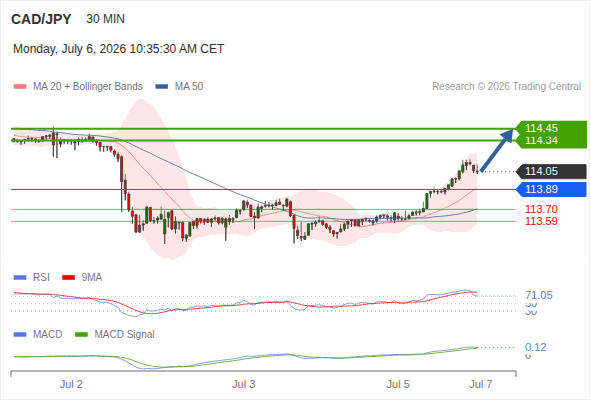Click the Jul 3 axis date label
This screenshot has height=400, width=590.
point(243,385)
